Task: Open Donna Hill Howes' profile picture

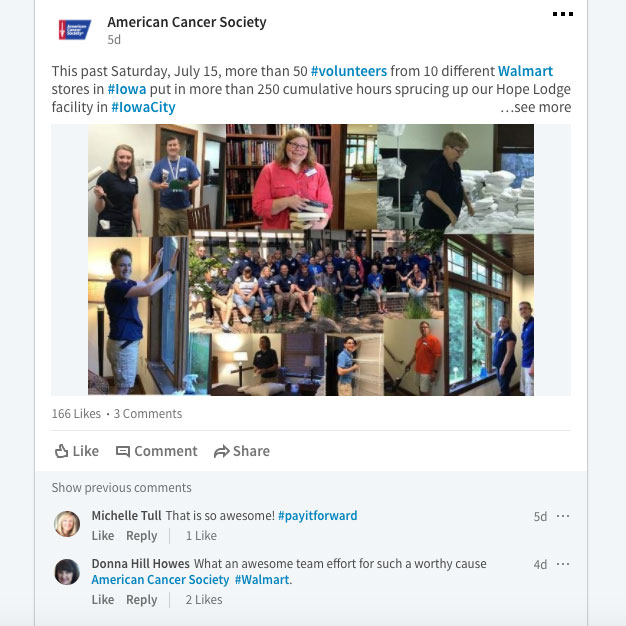Action: coord(67,572)
